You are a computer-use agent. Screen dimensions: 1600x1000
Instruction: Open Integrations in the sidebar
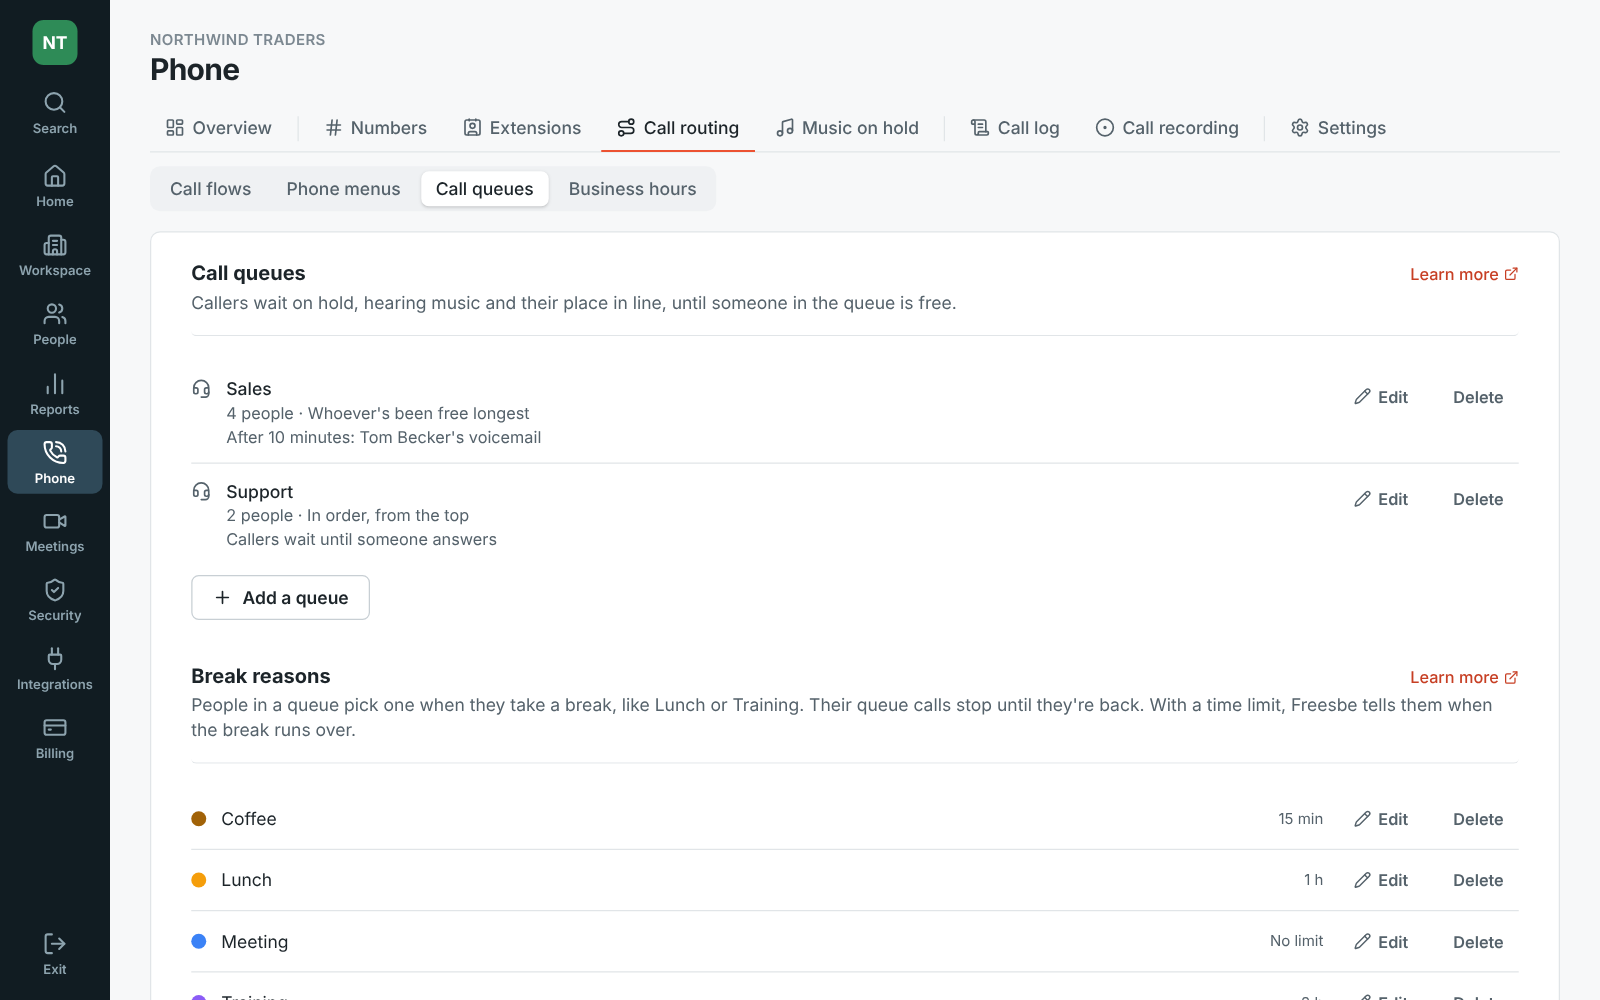tap(55, 670)
